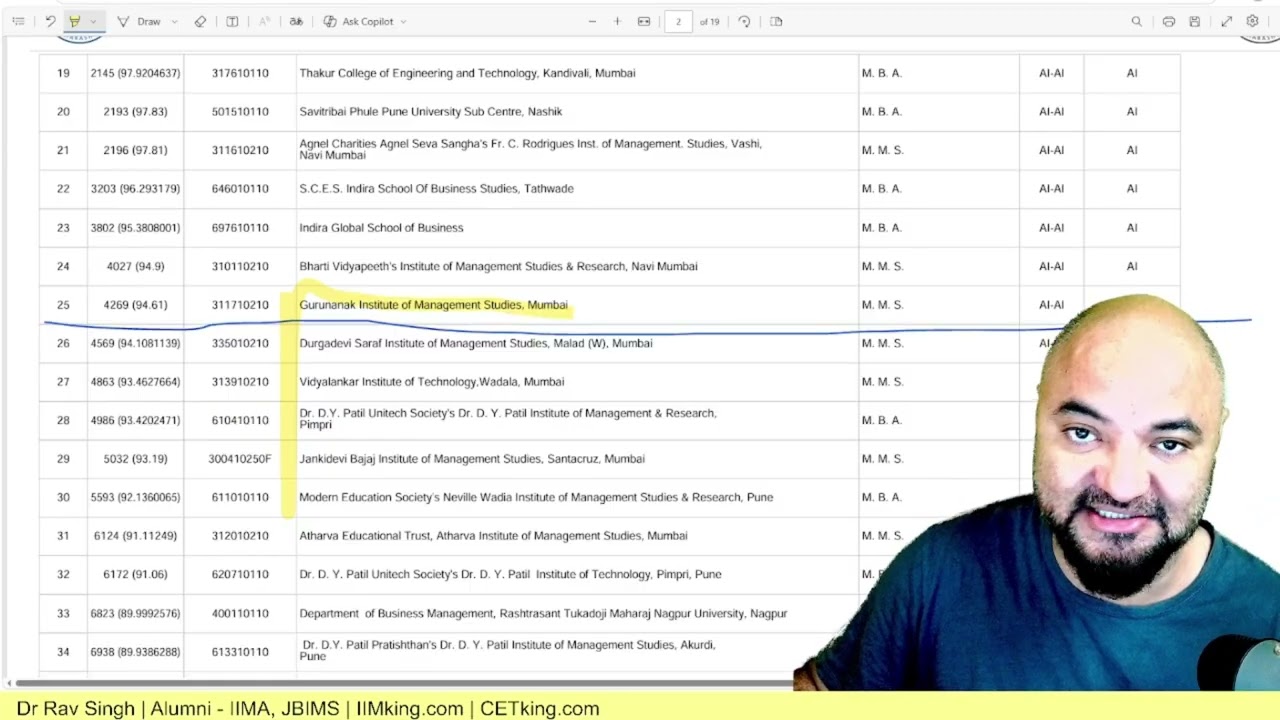
Task: Click 'Atharva Educational Trust' institute name
Action: pyautogui.click(x=493, y=536)
